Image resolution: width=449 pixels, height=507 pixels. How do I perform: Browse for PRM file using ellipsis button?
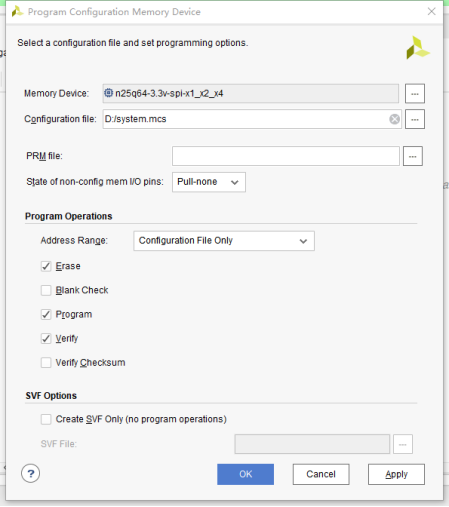pos(413,156)
